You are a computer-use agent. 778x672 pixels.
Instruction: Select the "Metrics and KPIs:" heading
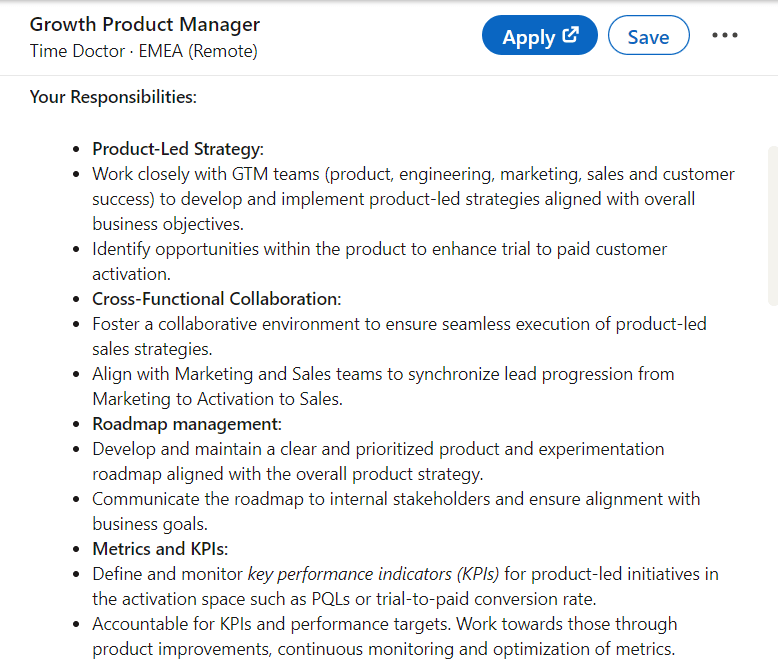pyautogui.click(x=160, y=549)
